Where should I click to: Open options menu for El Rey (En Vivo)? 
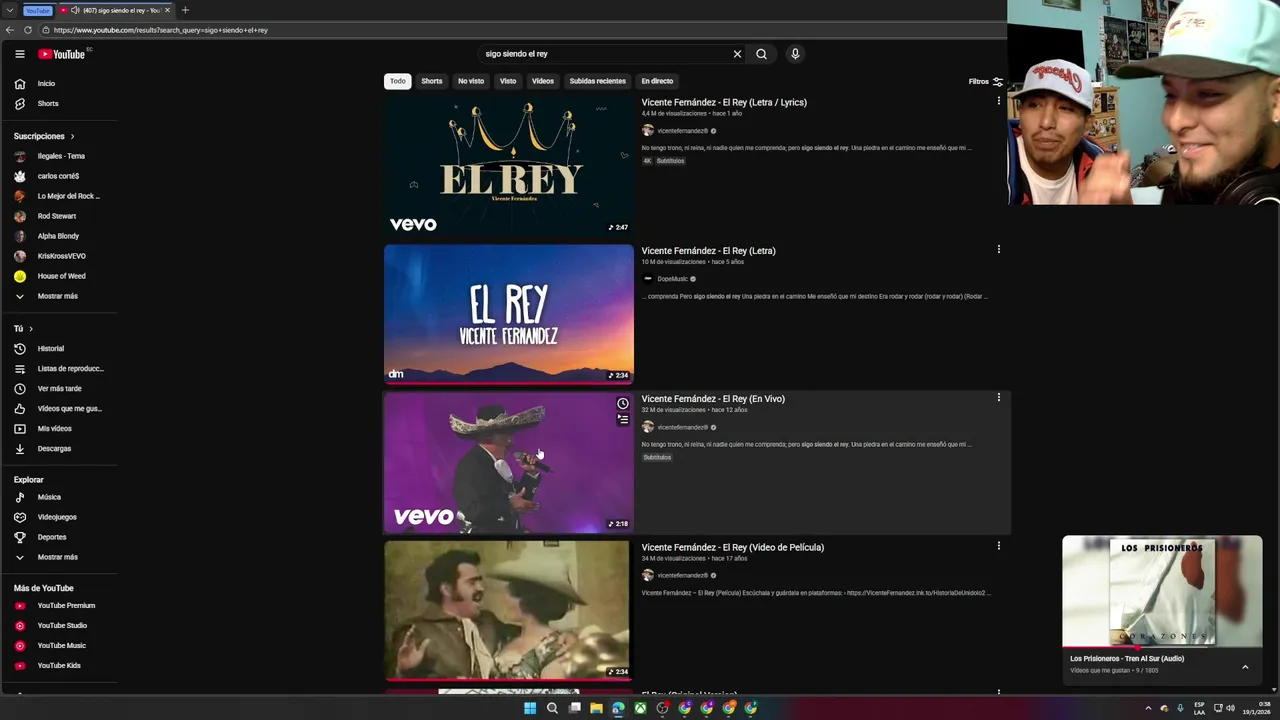pos(998,397)
